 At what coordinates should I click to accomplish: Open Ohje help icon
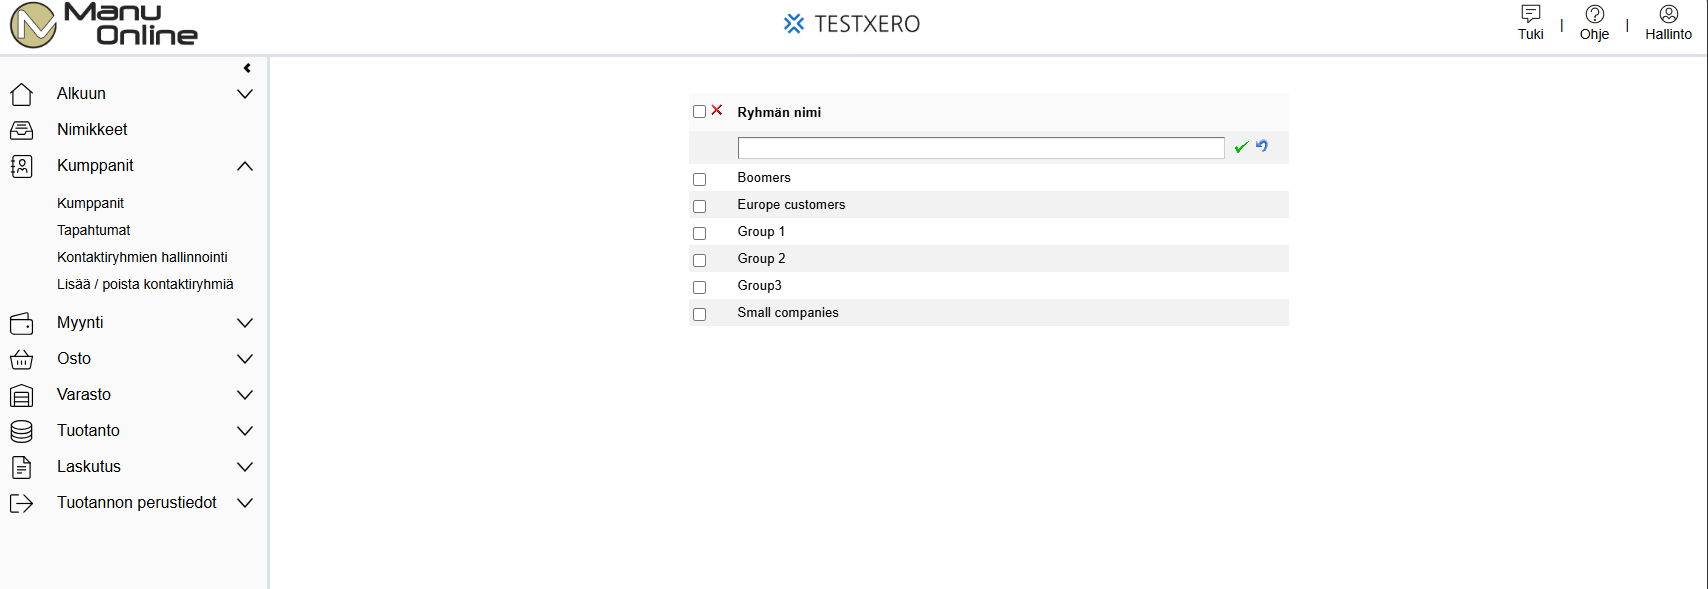[x=1595, y=14]
